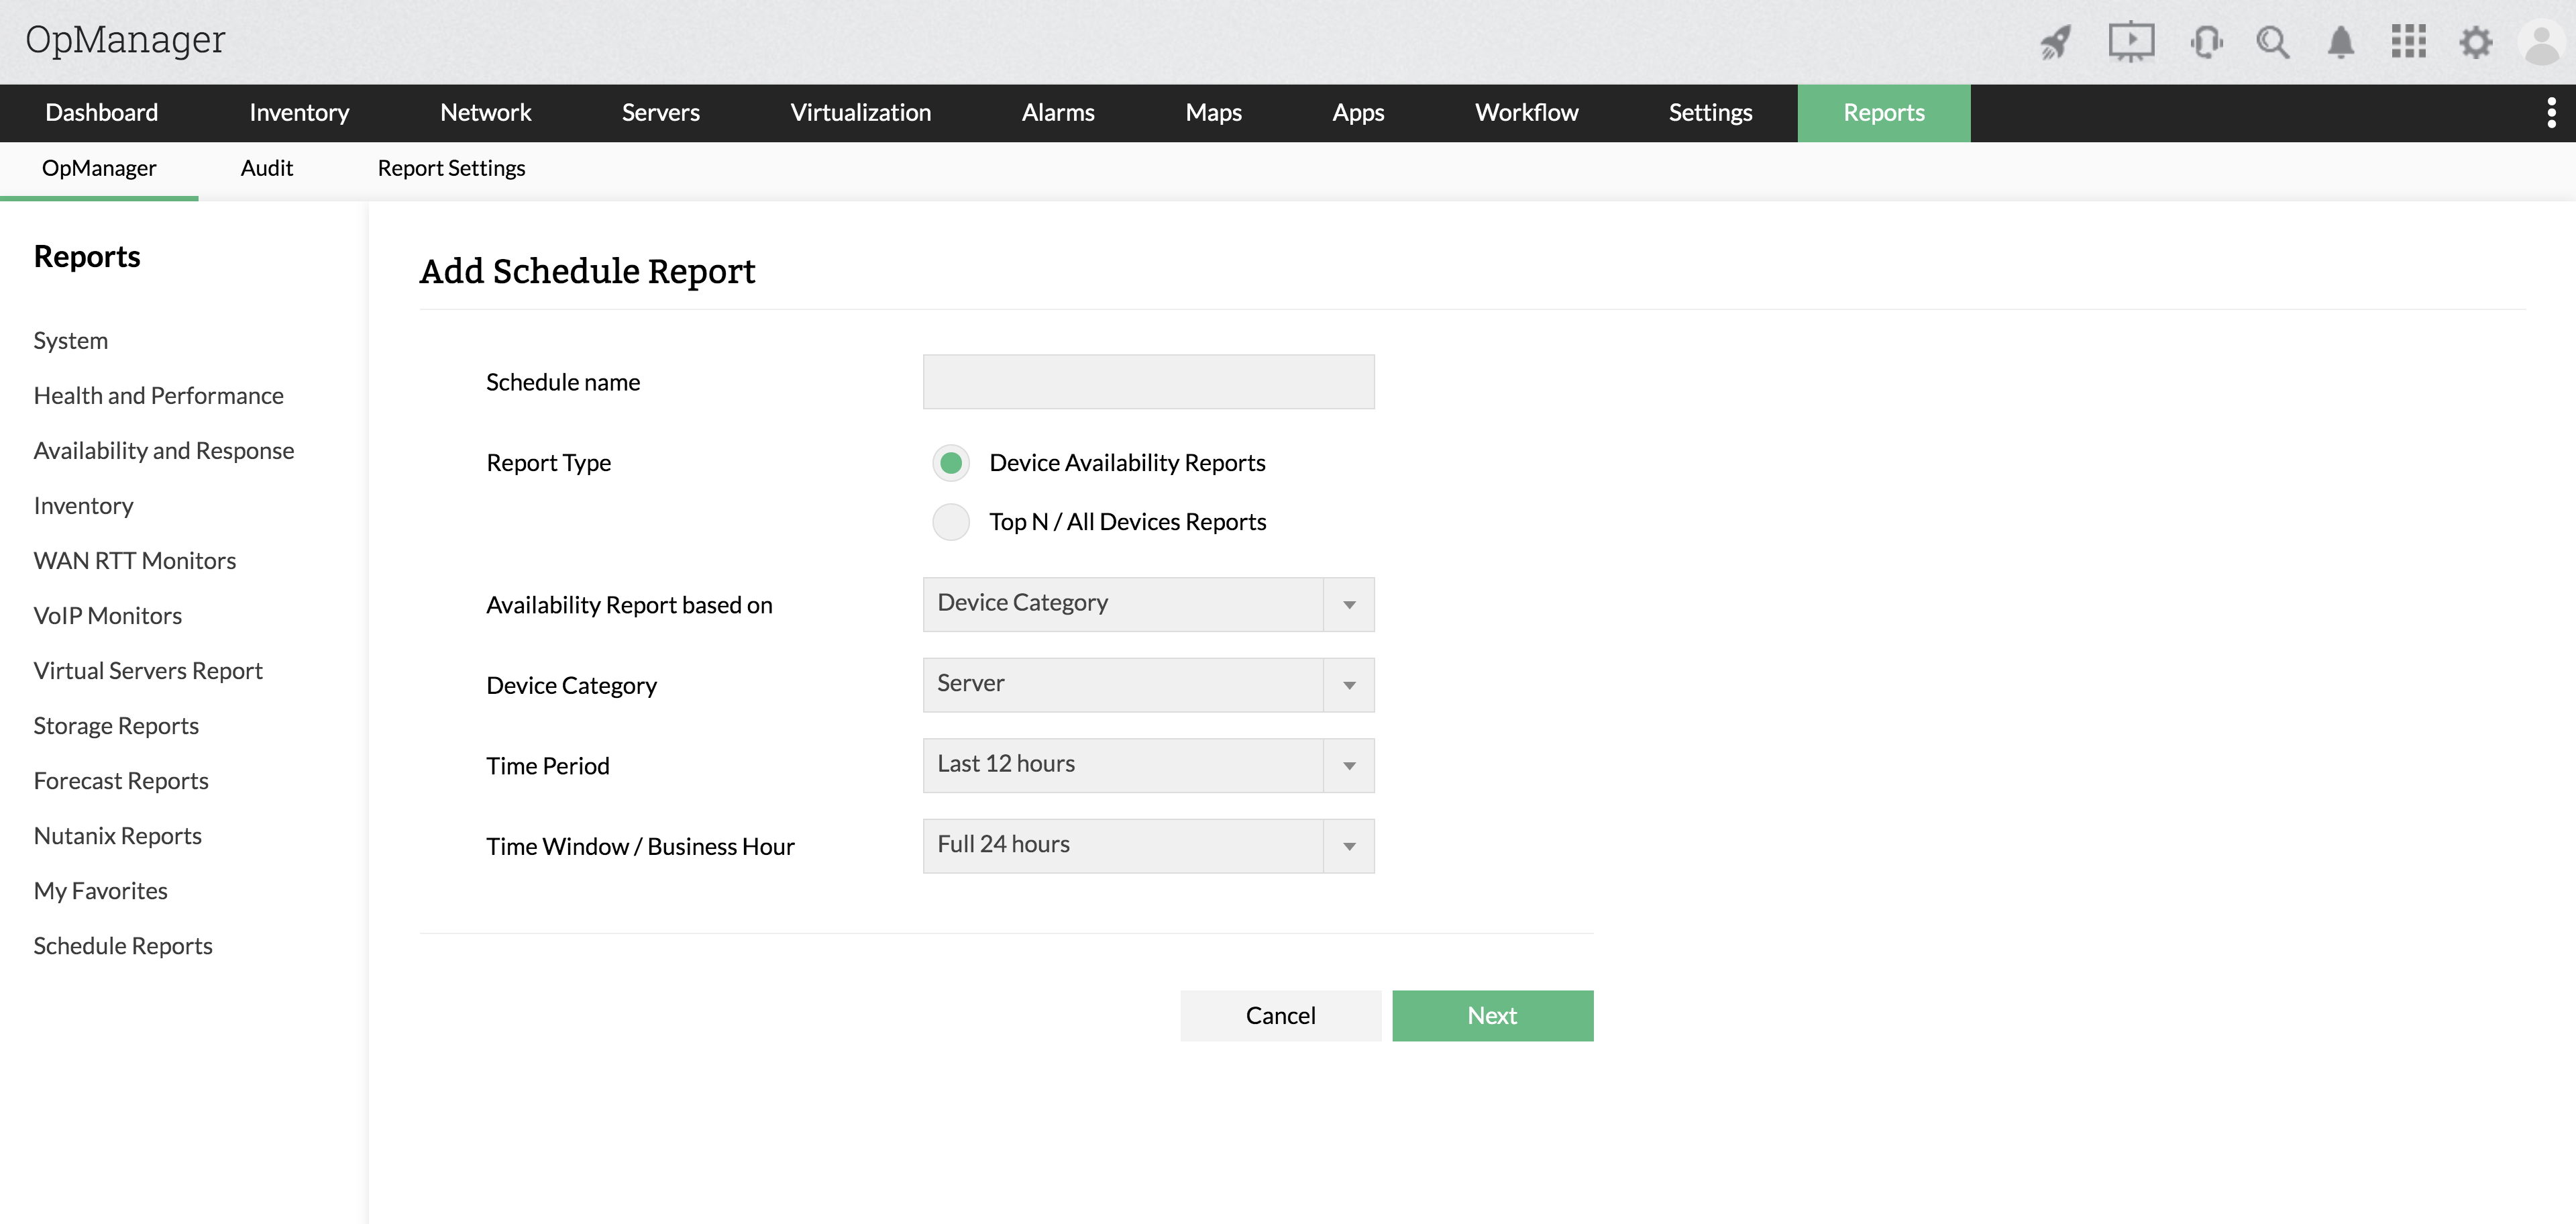Open the Report Settings tab
The width and height of the screenshot is (2576, 1224).
point(451,168)
